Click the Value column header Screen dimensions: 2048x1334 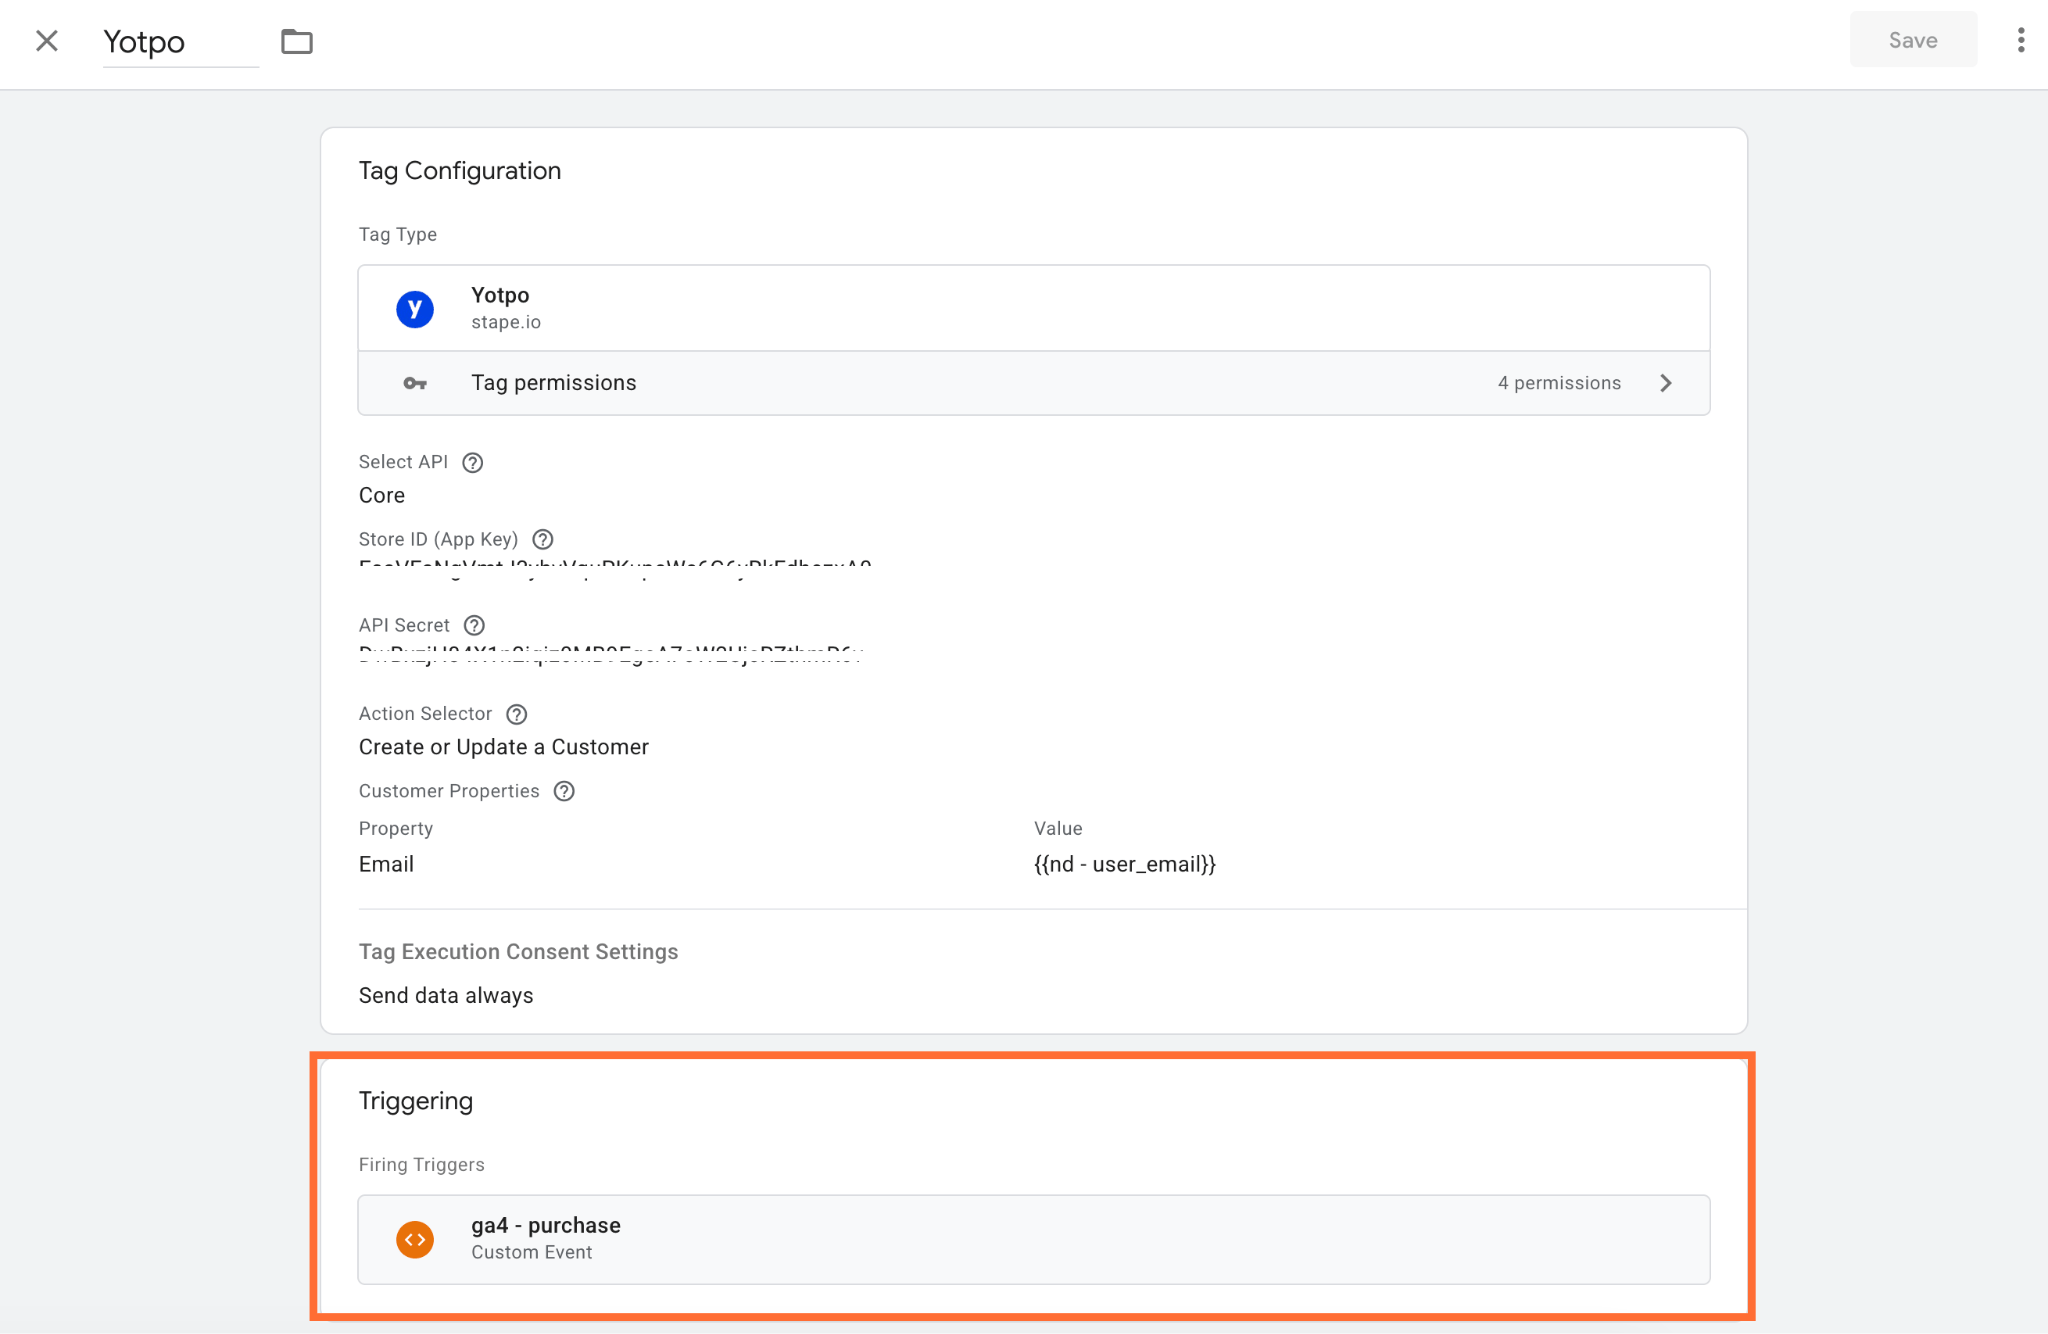(x=1058, y=828)
